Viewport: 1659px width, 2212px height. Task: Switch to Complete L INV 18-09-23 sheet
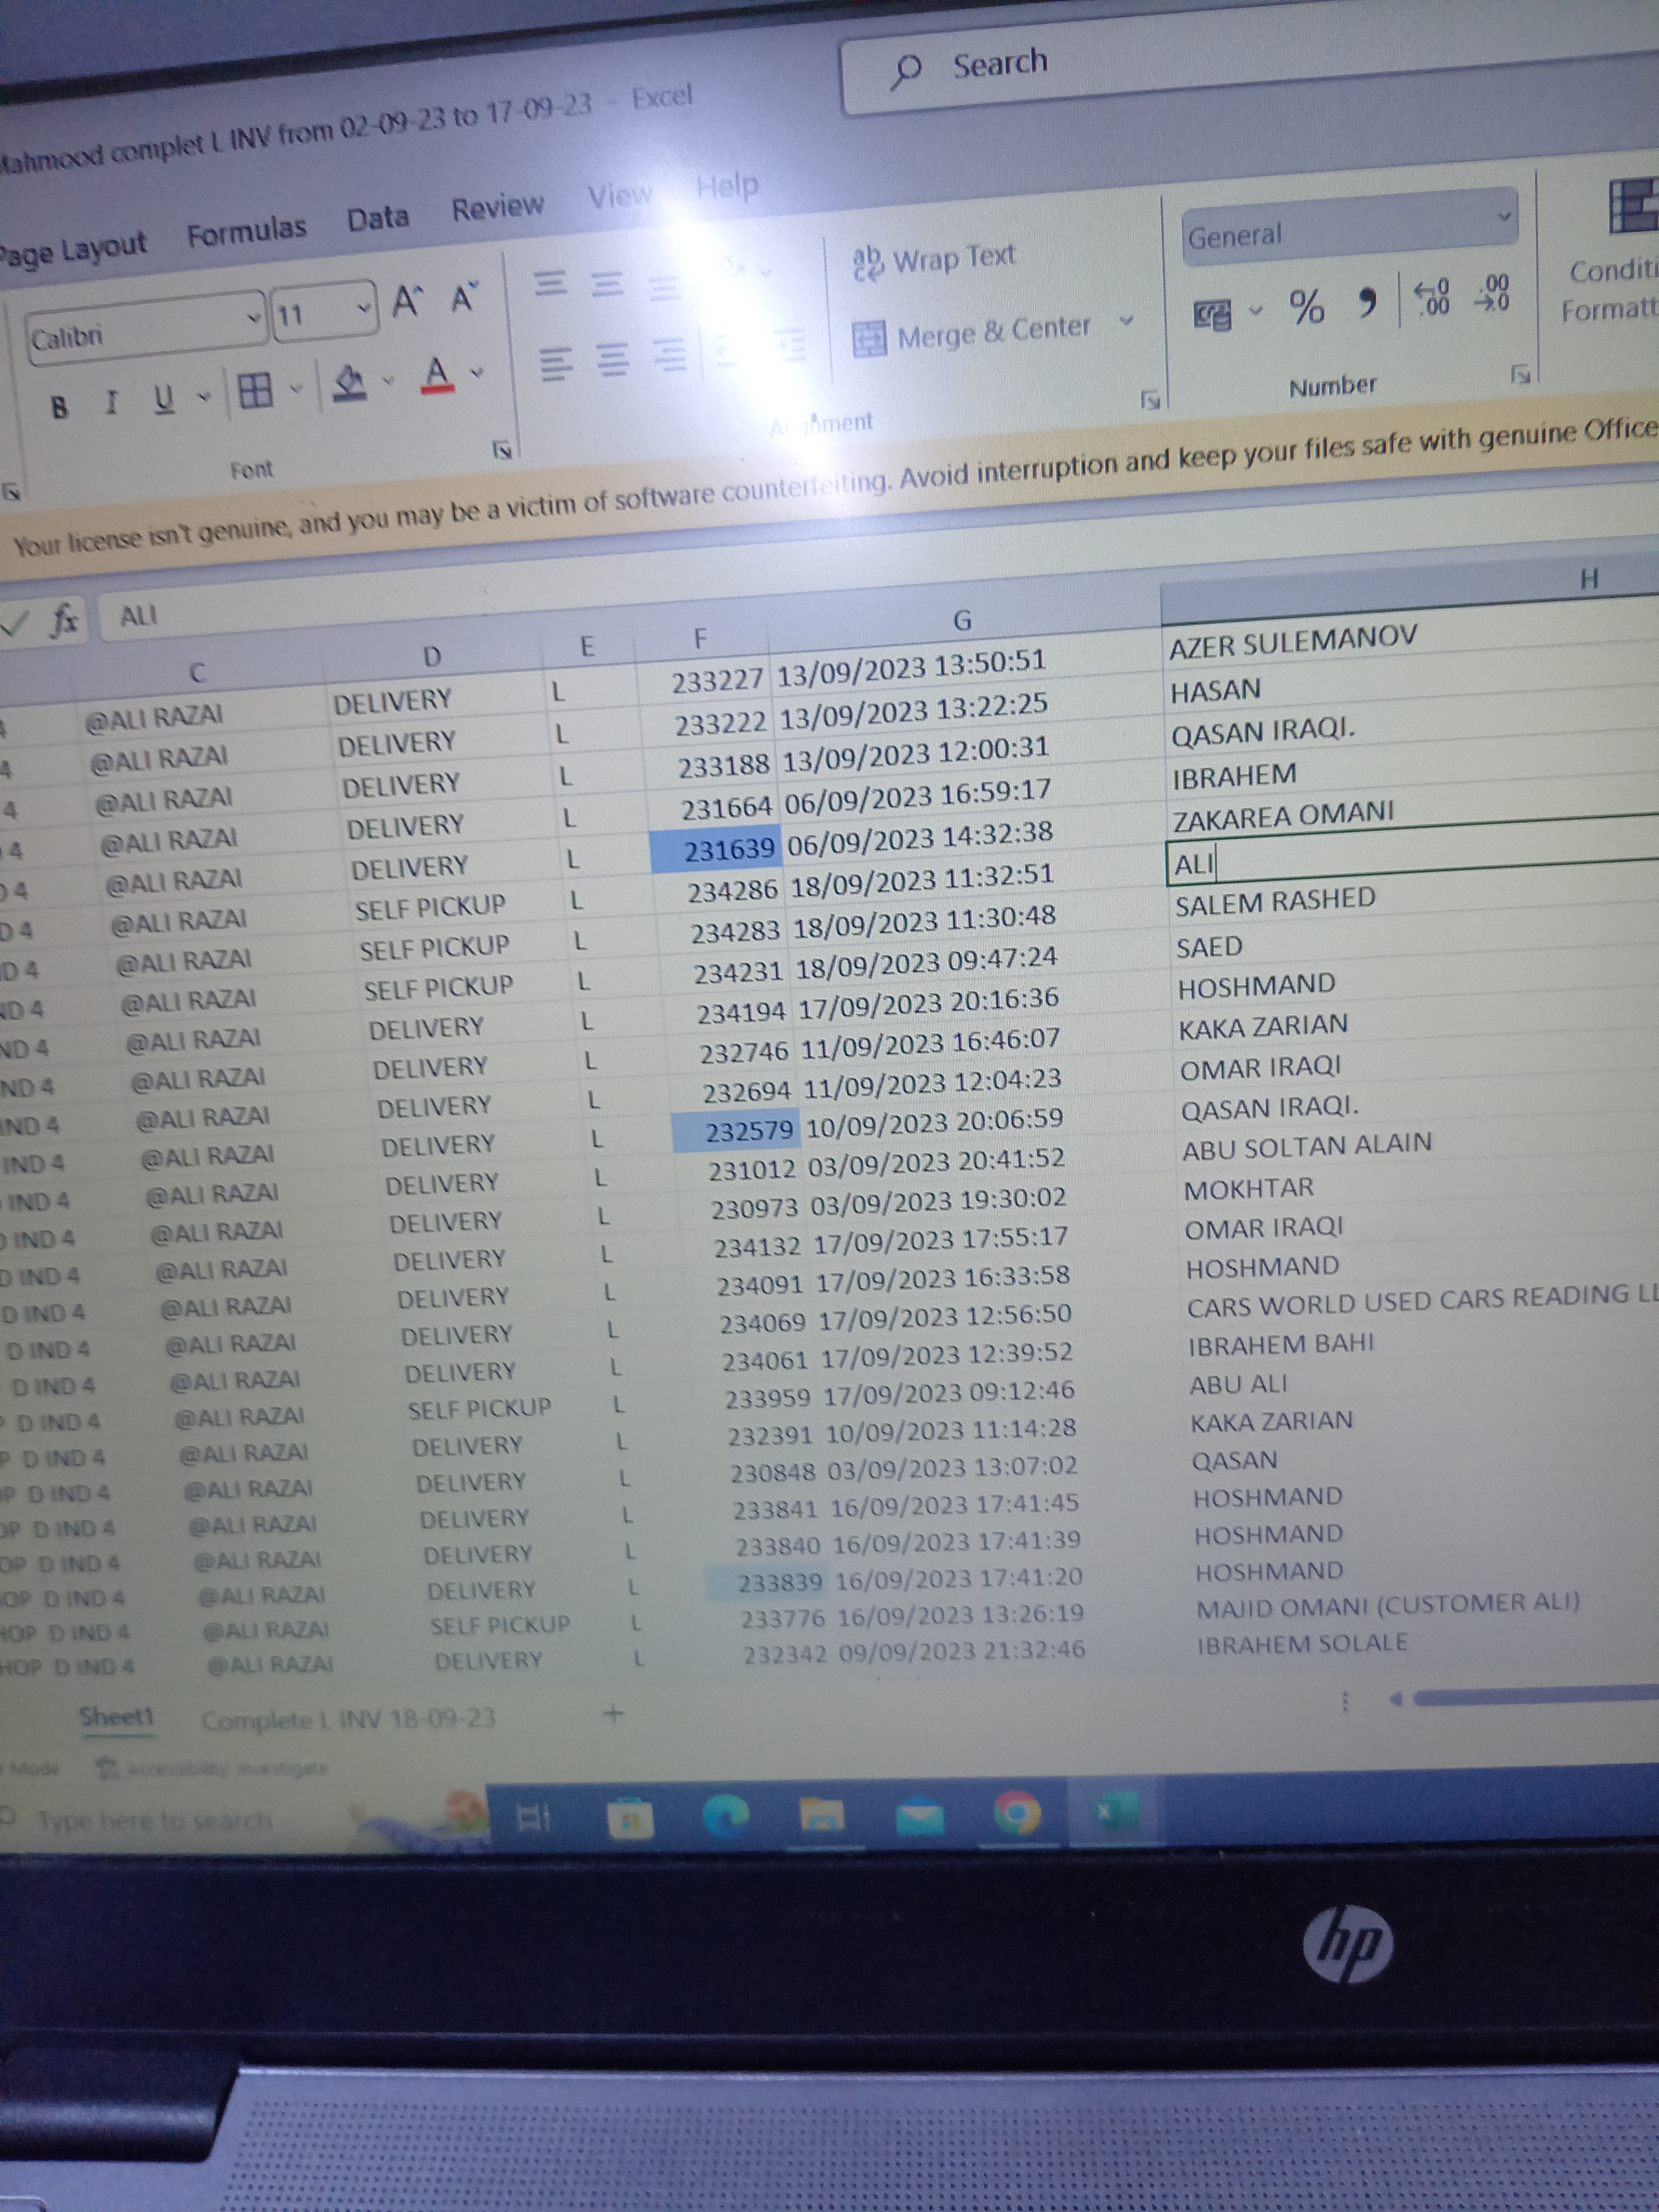pos(348,1719)
